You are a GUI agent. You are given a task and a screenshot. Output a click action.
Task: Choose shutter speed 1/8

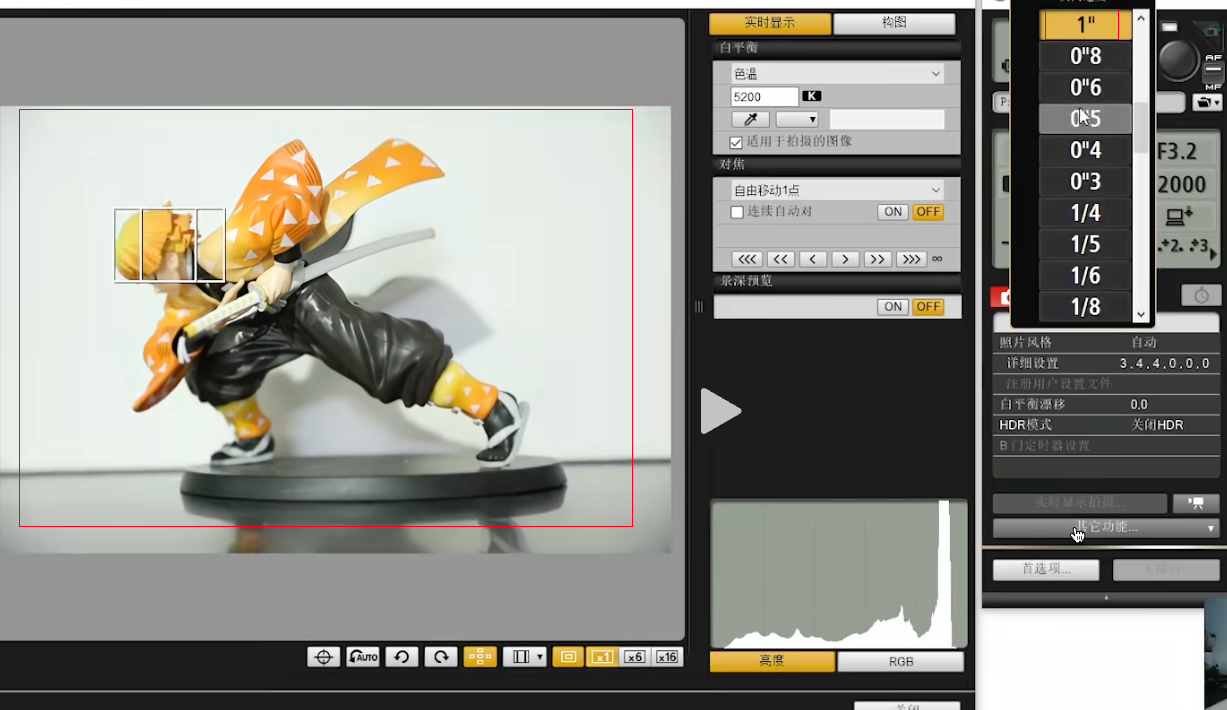point(1086,307)
